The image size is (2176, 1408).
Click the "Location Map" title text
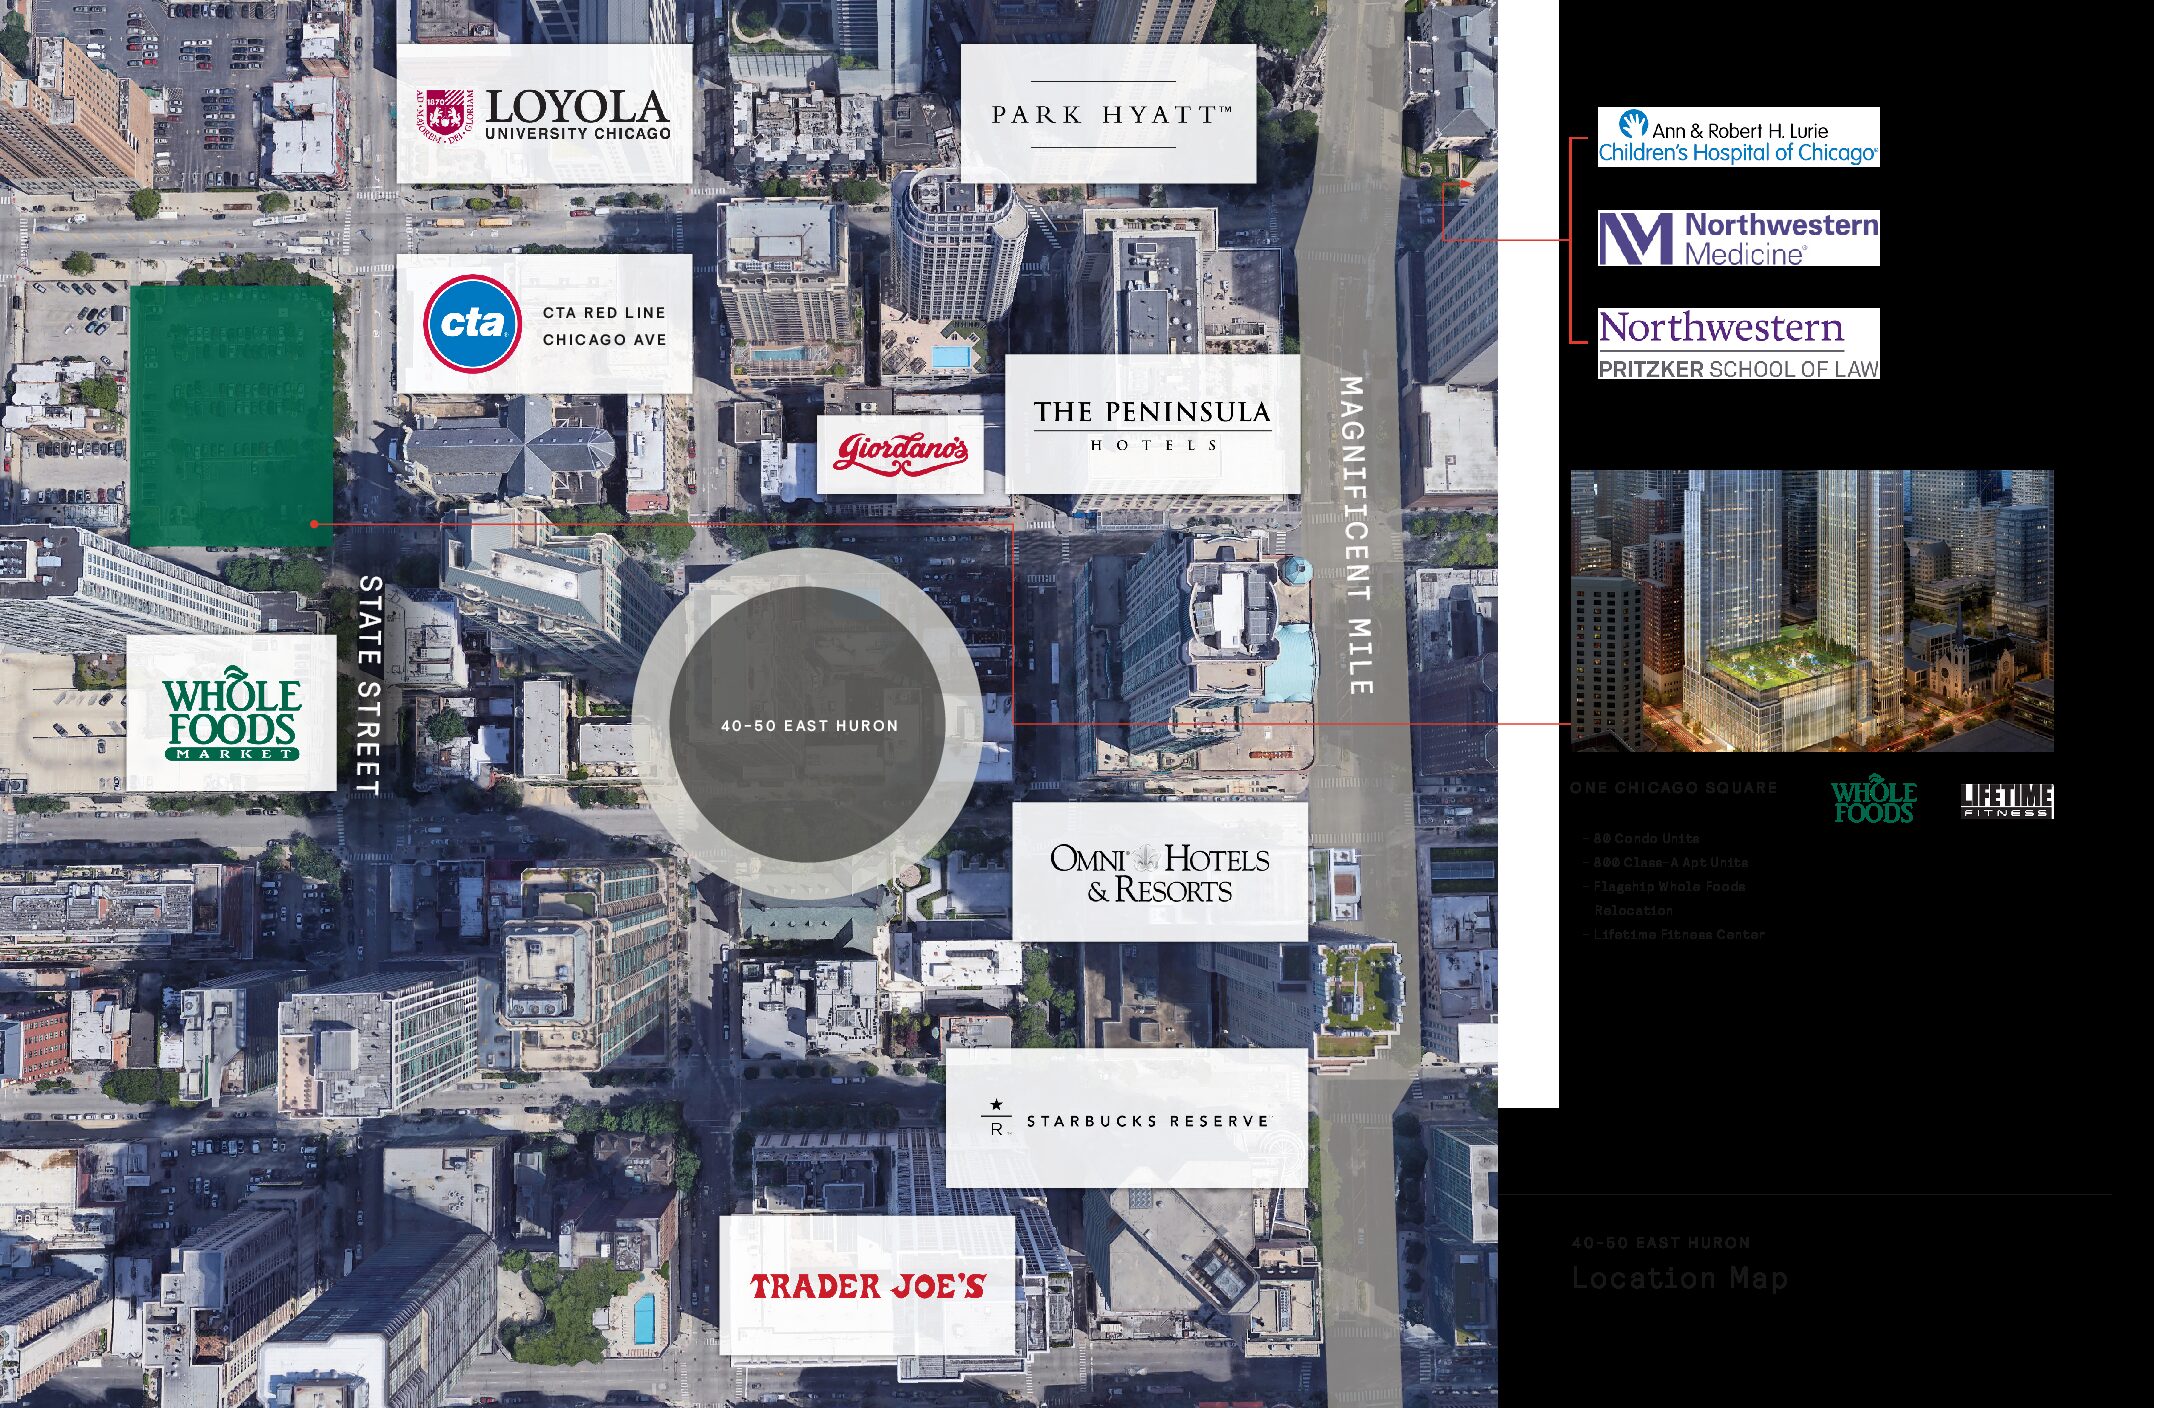tap(1679, 1278)
